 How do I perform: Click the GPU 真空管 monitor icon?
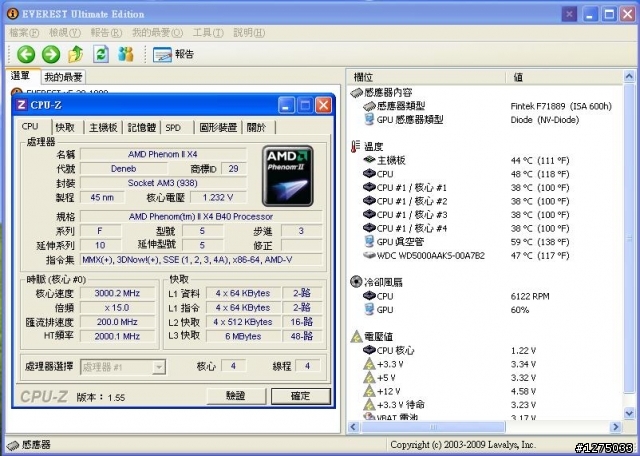[x=369, y=242]
